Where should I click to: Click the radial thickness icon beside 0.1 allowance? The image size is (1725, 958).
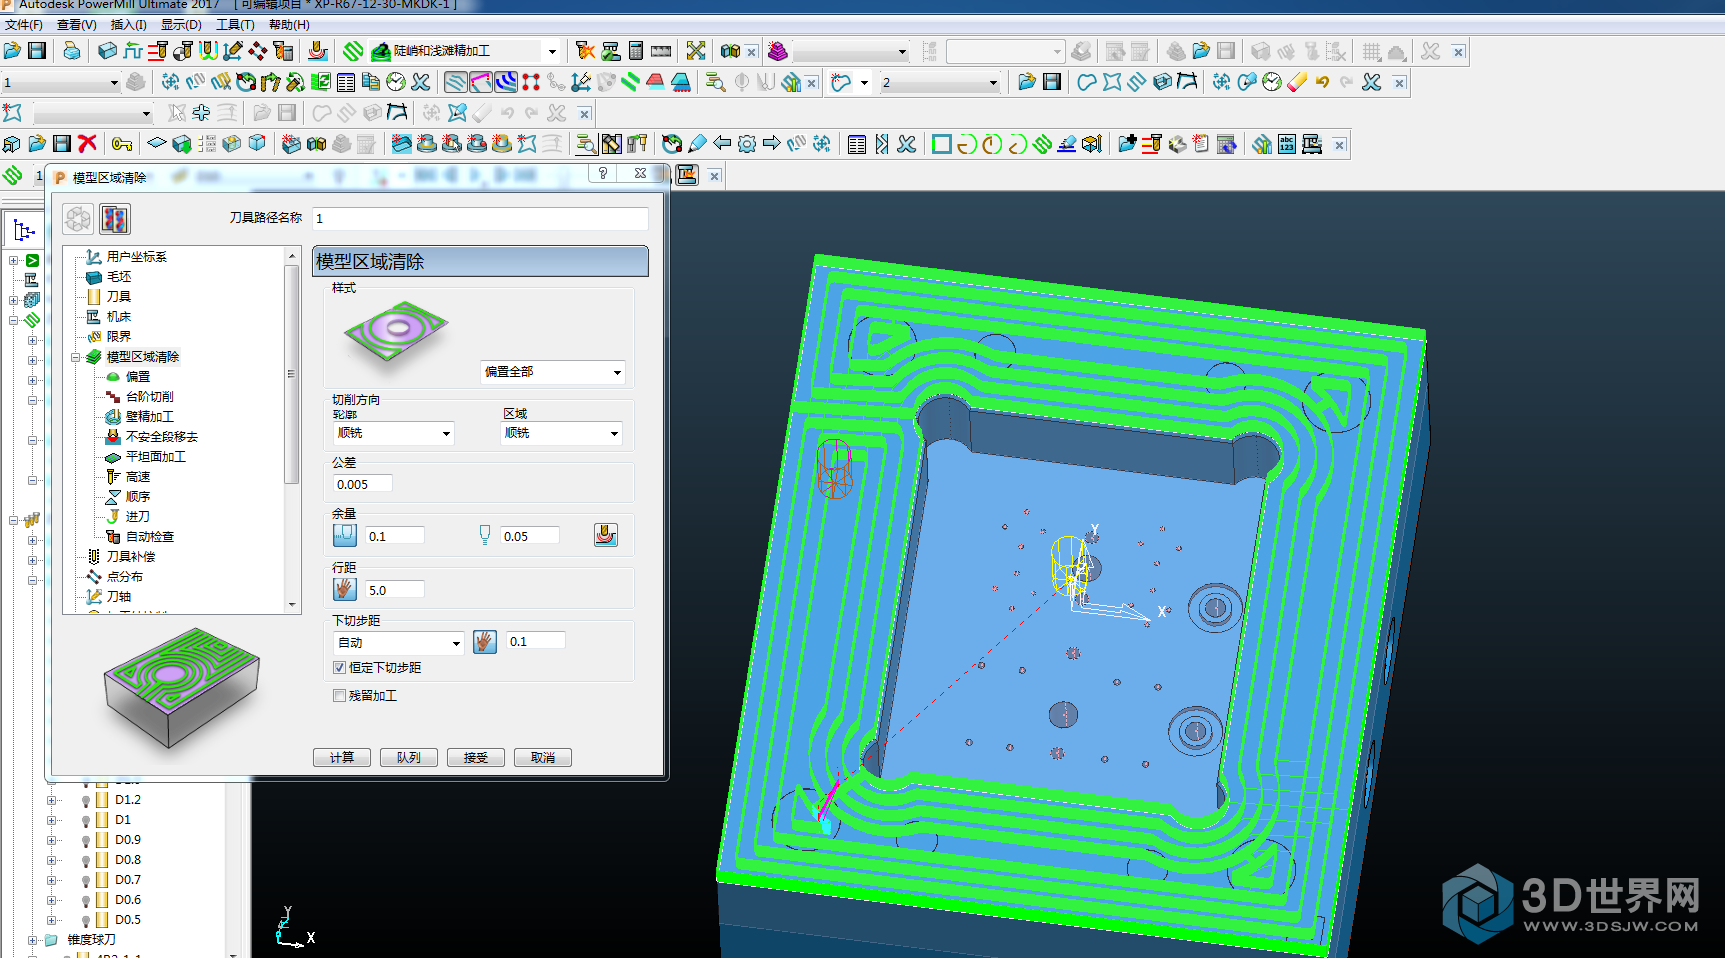[x=345, y=535]
